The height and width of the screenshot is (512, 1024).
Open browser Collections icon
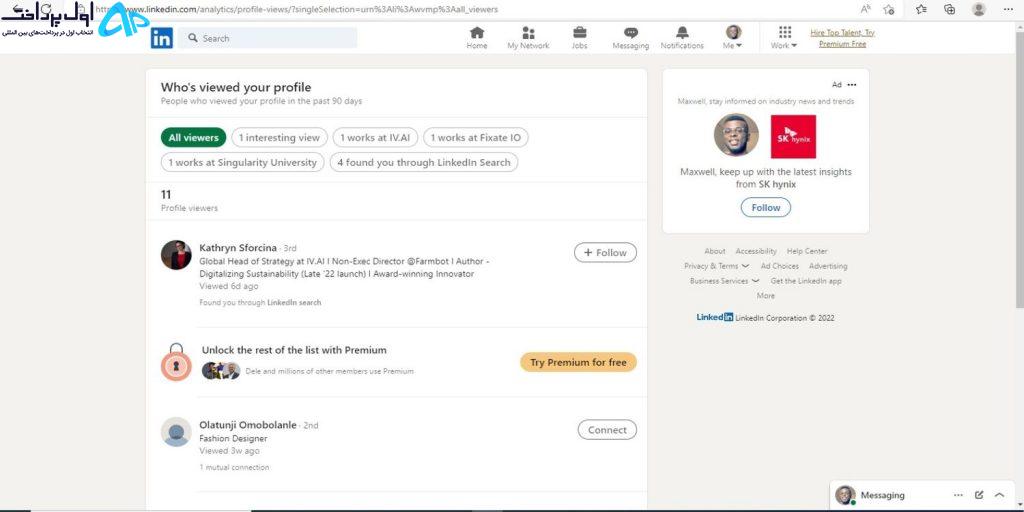click(x=950, y=9)
